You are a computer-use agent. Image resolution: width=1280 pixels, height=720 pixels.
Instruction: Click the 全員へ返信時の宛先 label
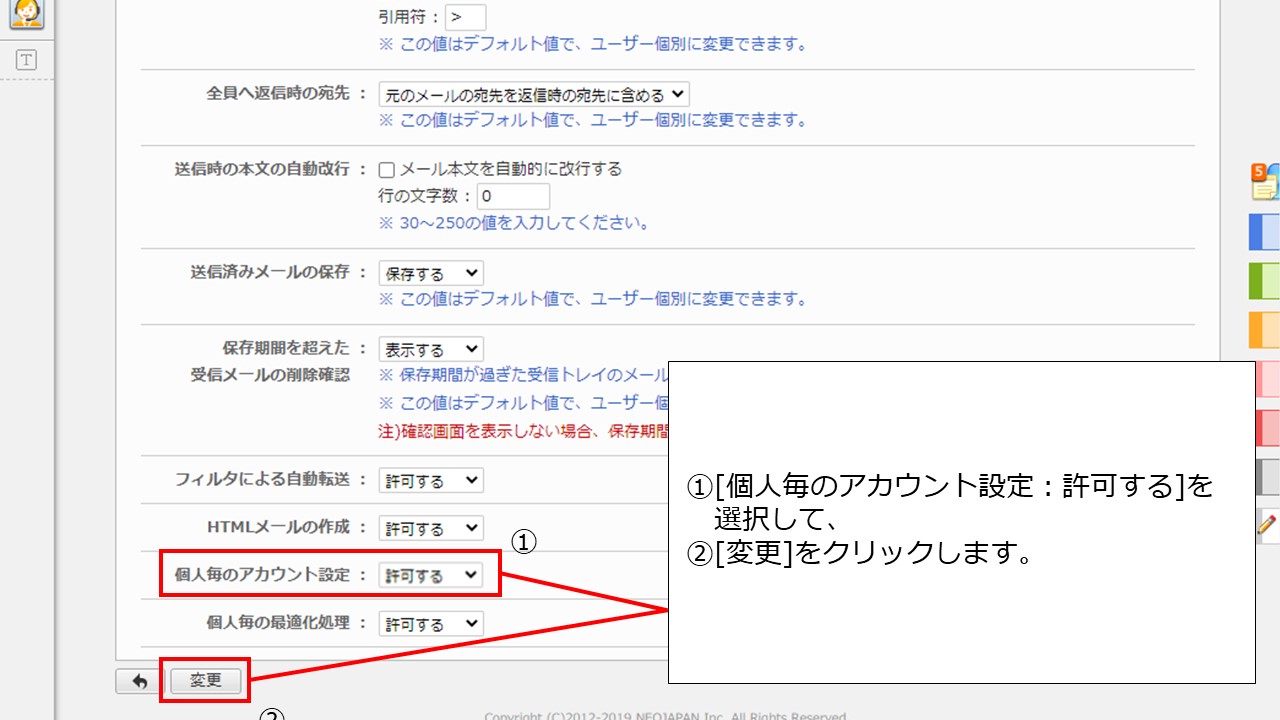[x=278, y=93]
